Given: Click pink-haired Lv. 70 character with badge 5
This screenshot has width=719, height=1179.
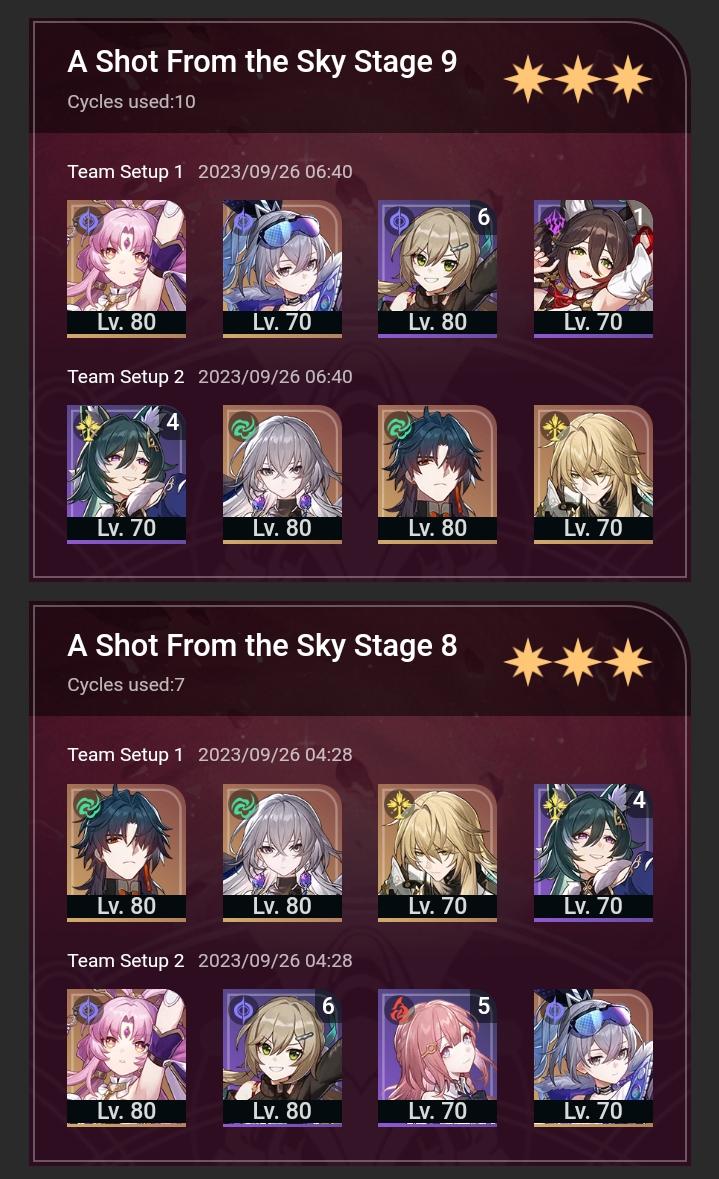Looking at the screenshot, I should coord(437,1058).
